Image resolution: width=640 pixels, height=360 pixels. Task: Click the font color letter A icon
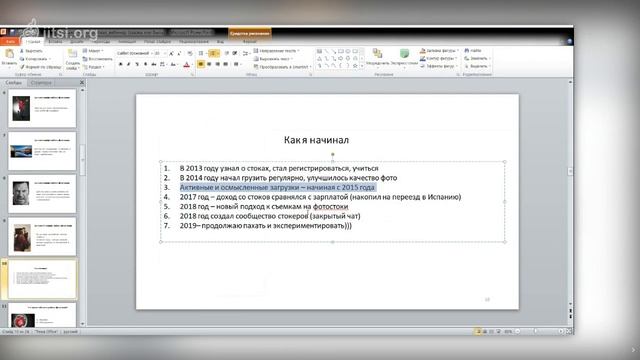point(187,64)
